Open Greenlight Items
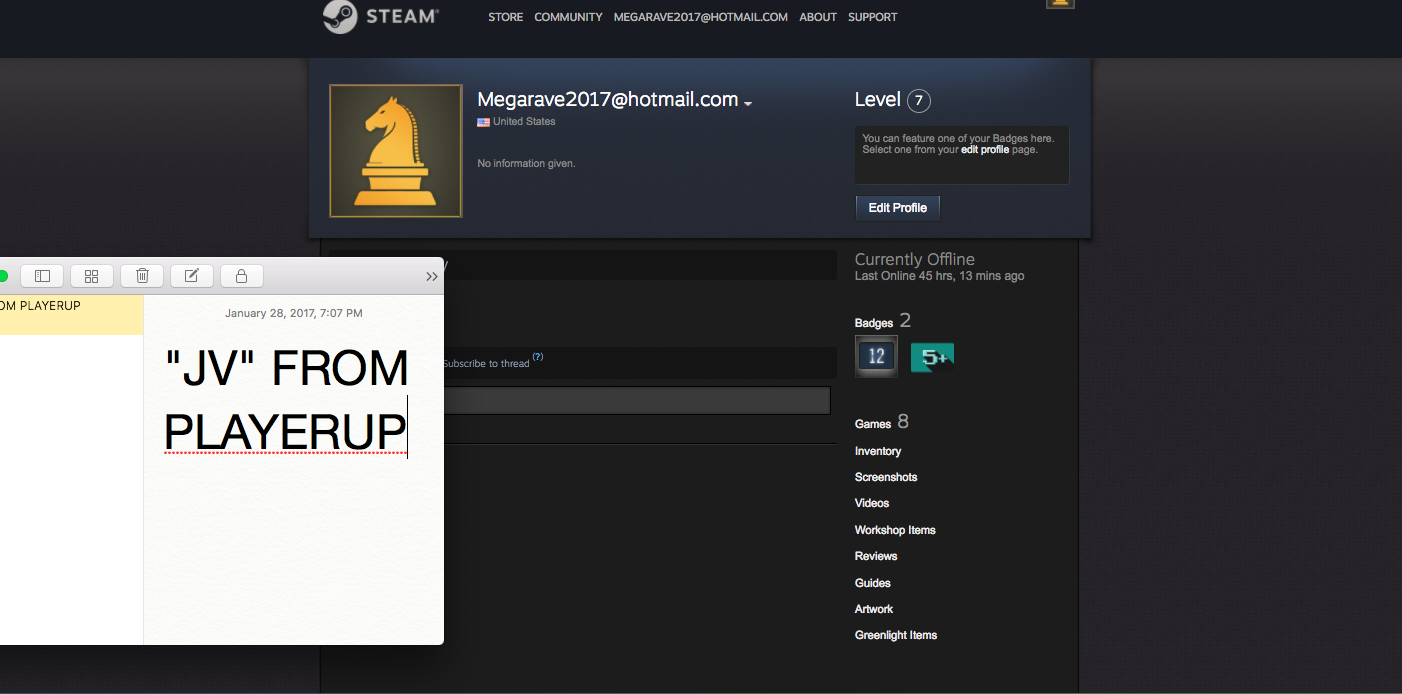The image size is (1402, 694). [x=896, y=635]
